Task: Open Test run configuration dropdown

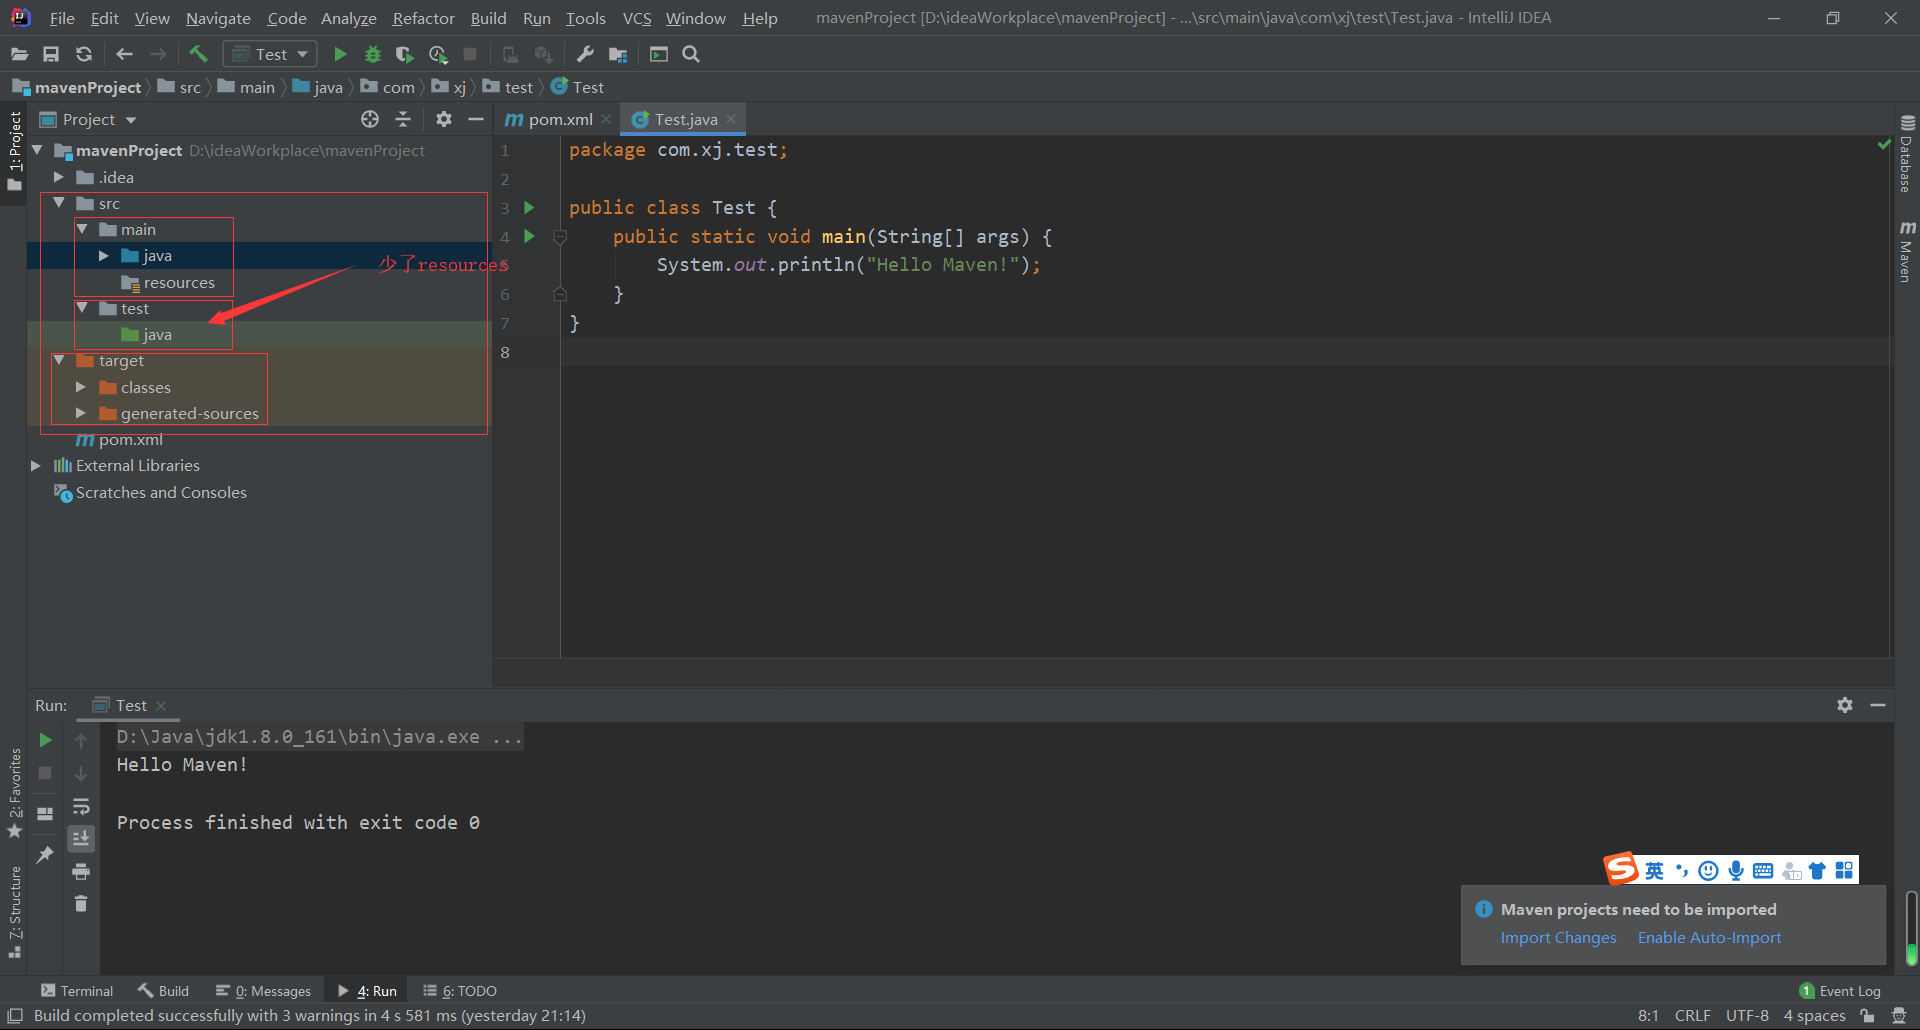Action: click(x=270, y=54)
